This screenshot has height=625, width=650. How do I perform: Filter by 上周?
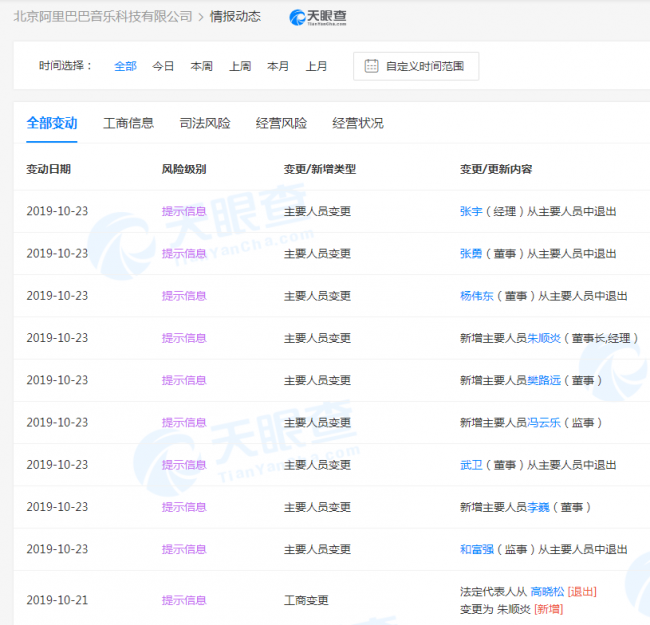pyautogui.click(x=240, y=66)
